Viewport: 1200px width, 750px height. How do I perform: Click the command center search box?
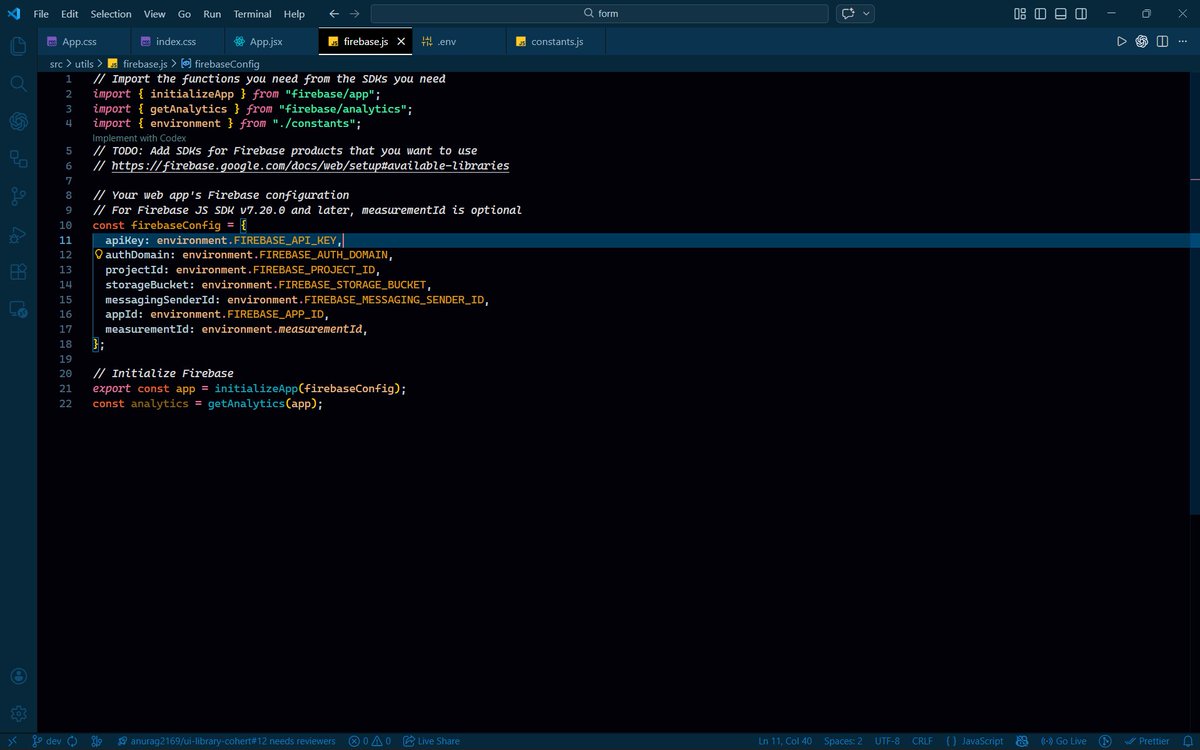600,14
